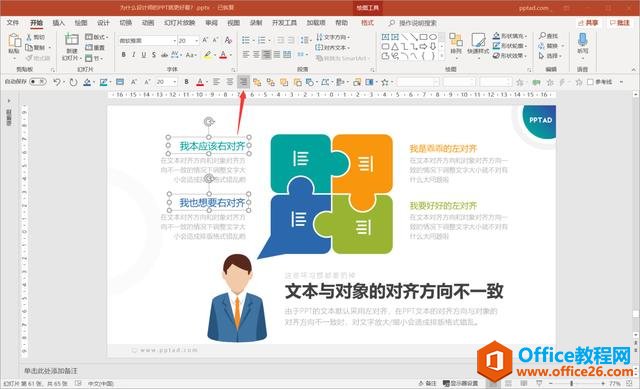Screen dimensions: 640x389
Task: Click the New Slide (新建幻灯片) icon
Action: (x=72, y=40)
